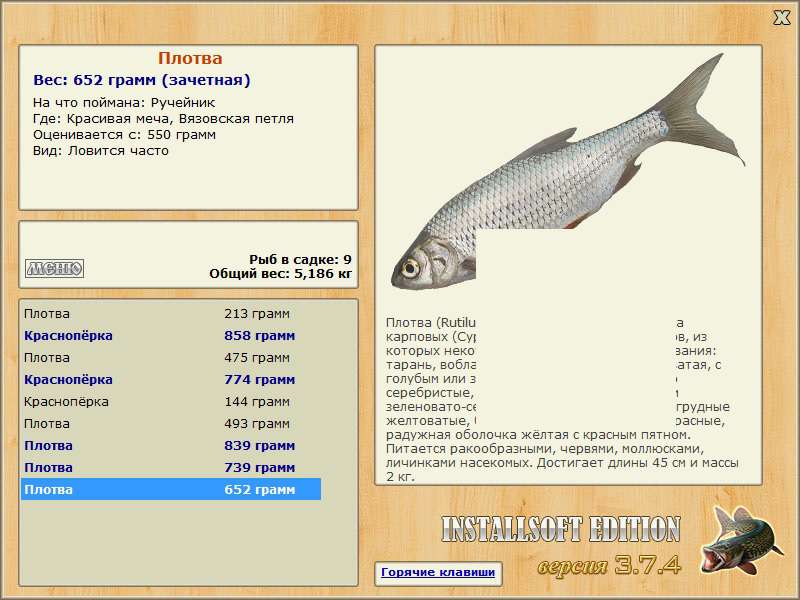Select the highlighted Плотва 652 грамм row
800x600 pixels.
click(171, 489)
